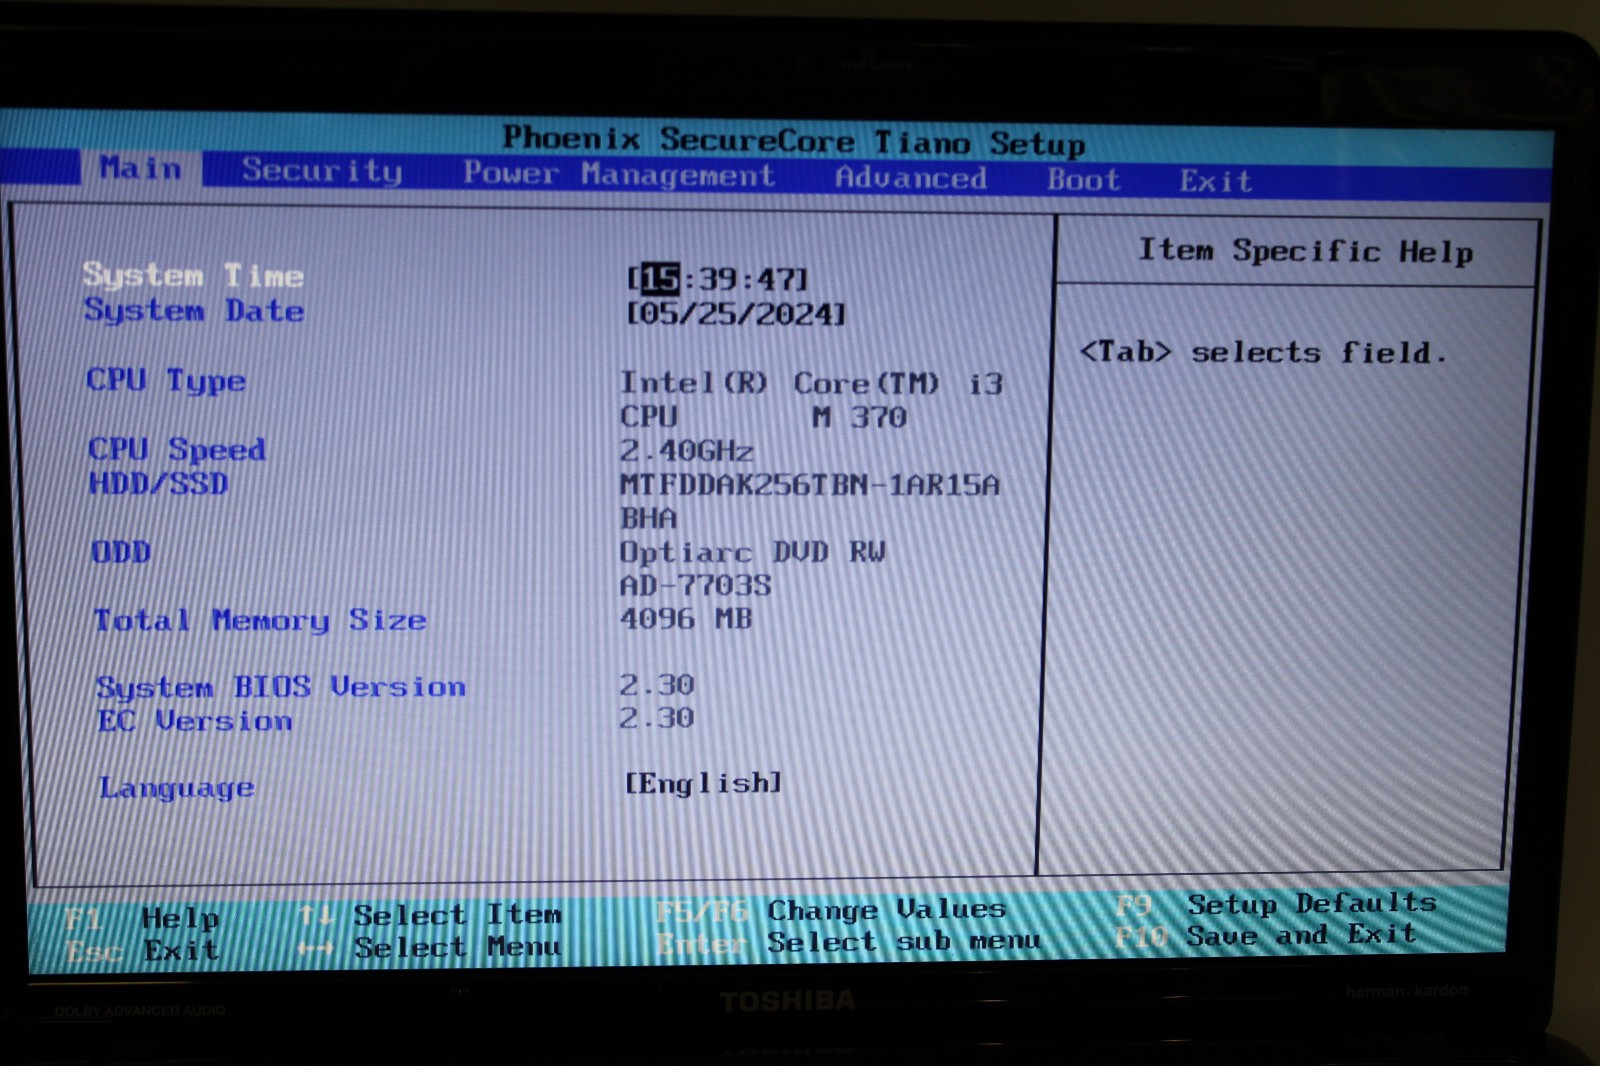Click the F9 Setup Defaults hint
Viewport: 1600px width, 1066px height.
point(1276,904)
